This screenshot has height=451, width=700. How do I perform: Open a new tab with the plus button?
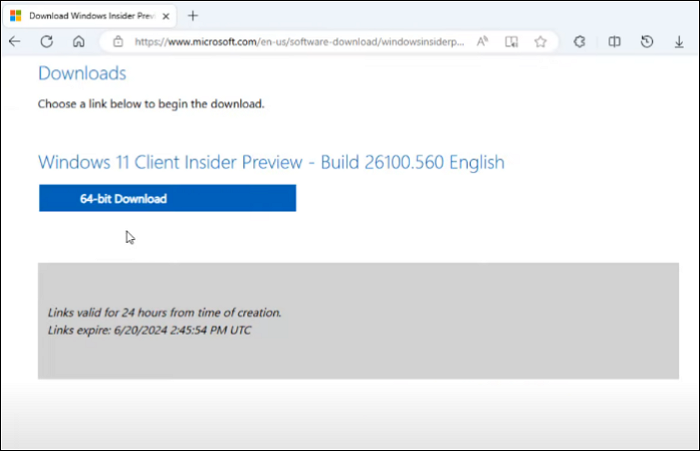(193, 15)
